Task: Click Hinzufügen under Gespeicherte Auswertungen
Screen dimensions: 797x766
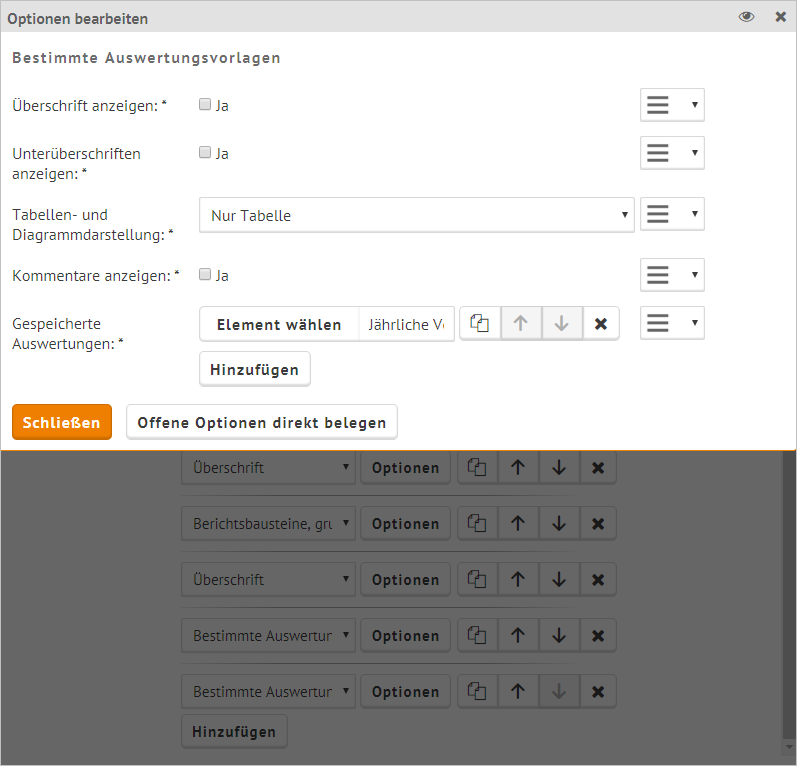Action: coord(255,369)
